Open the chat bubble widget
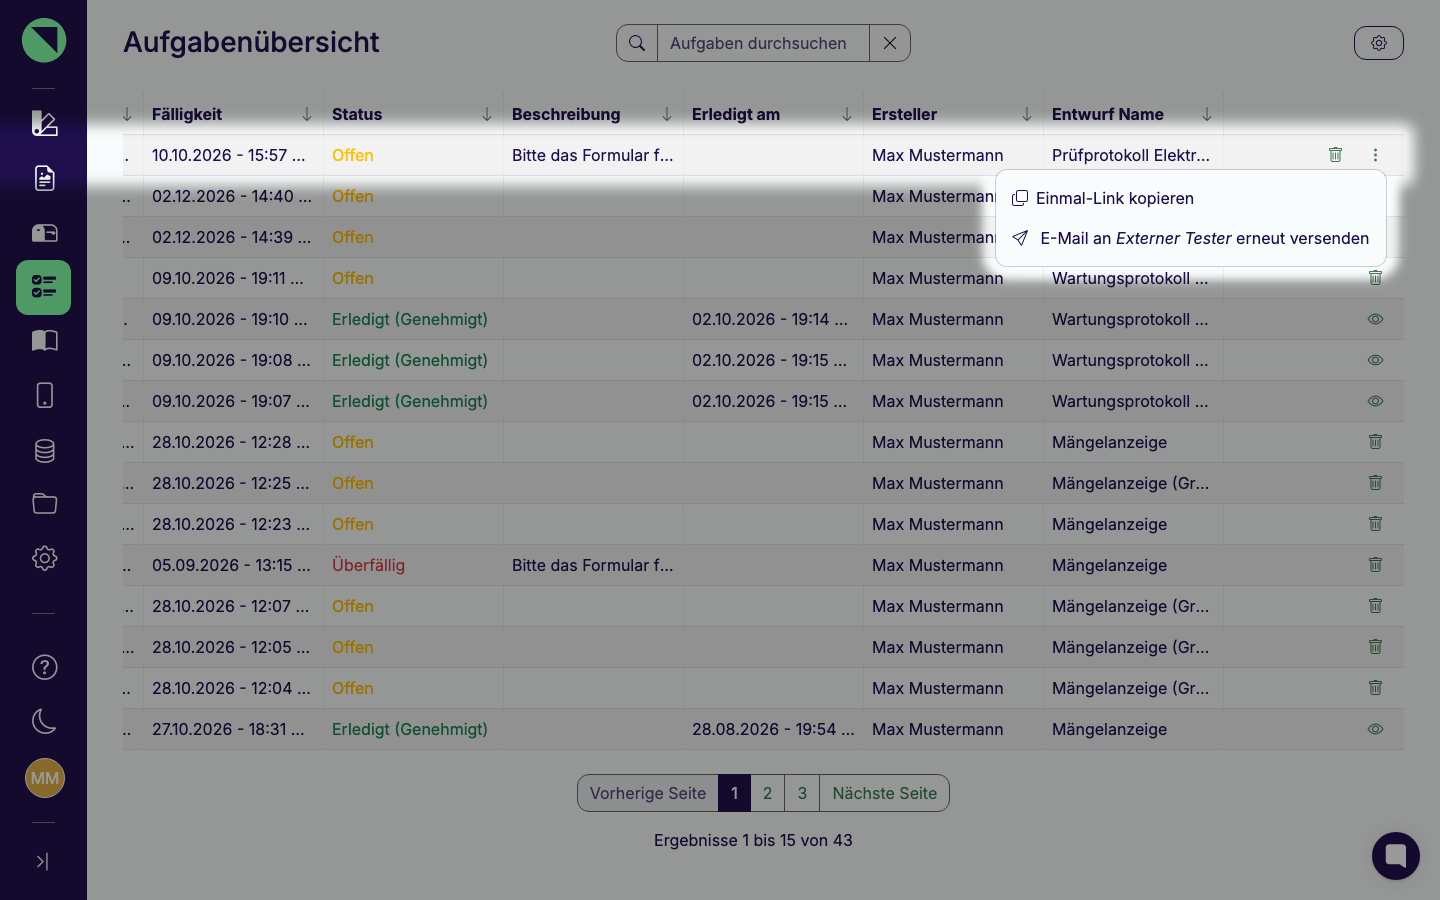The image size is (1440, 900). (x=1396, y=856)
